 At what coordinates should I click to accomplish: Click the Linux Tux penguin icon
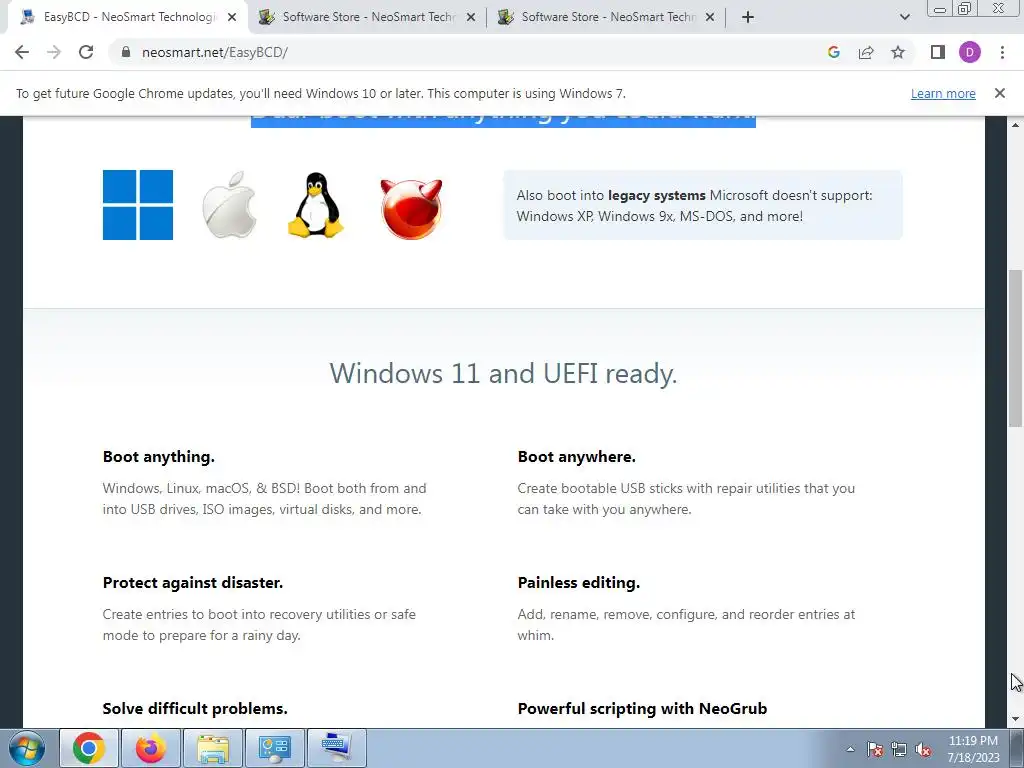pyautogui.click(x=316, y=205)
